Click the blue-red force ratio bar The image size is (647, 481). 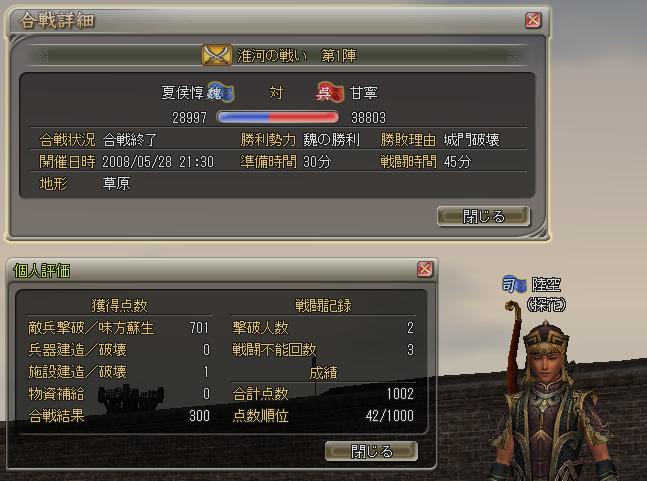[x=277, y=118]
